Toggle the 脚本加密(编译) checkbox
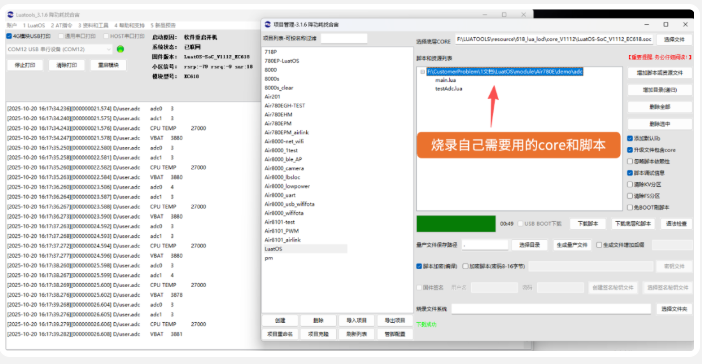 click(x=419, y=266)
